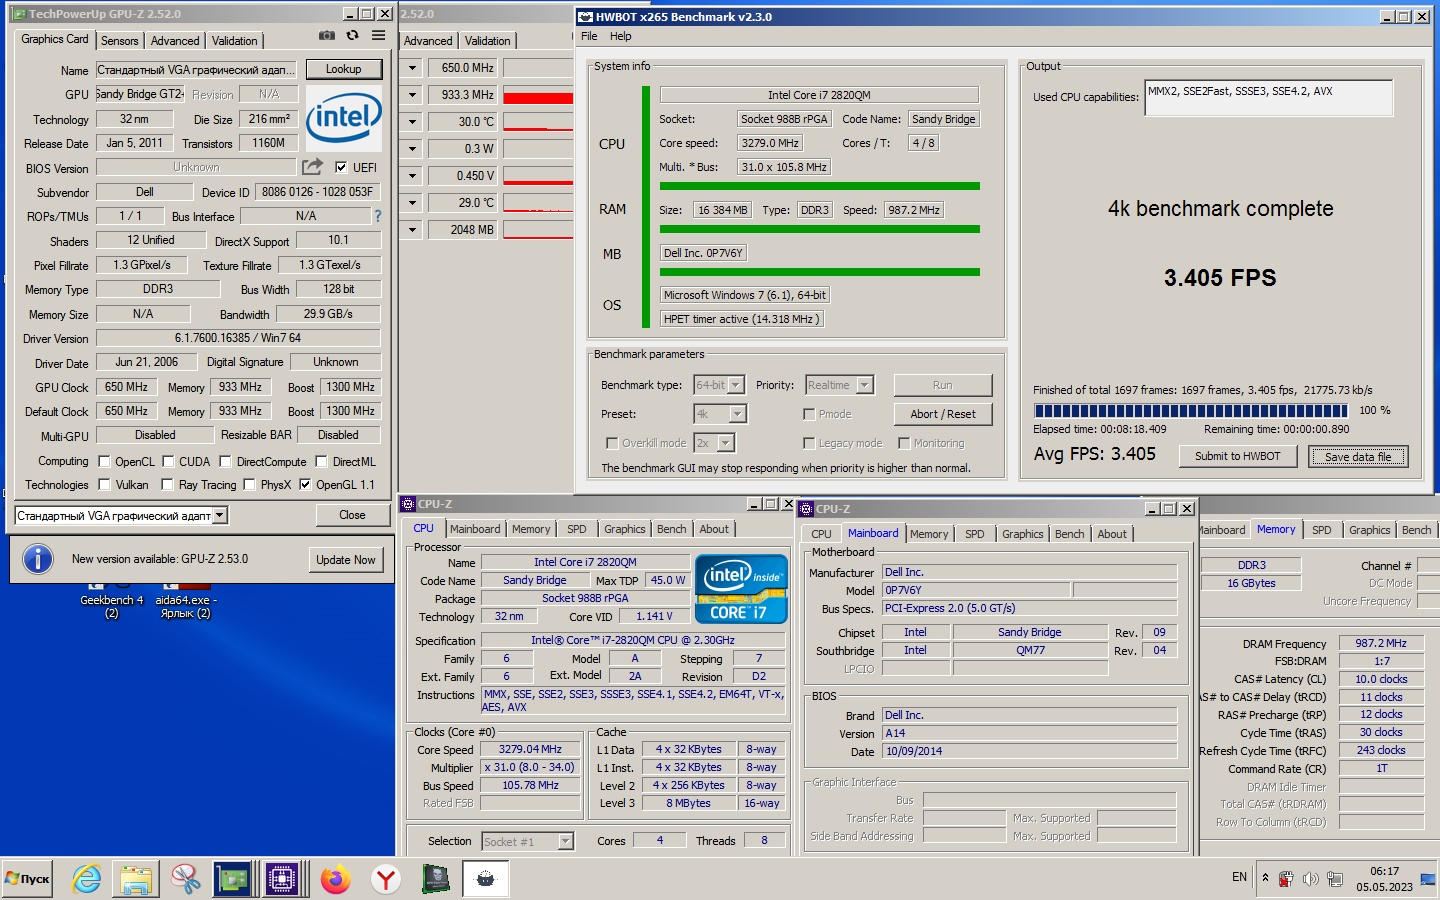Show hidden tray icons chevron
The height and width of the screenshot is (900, 1440).
point(1265,878)
